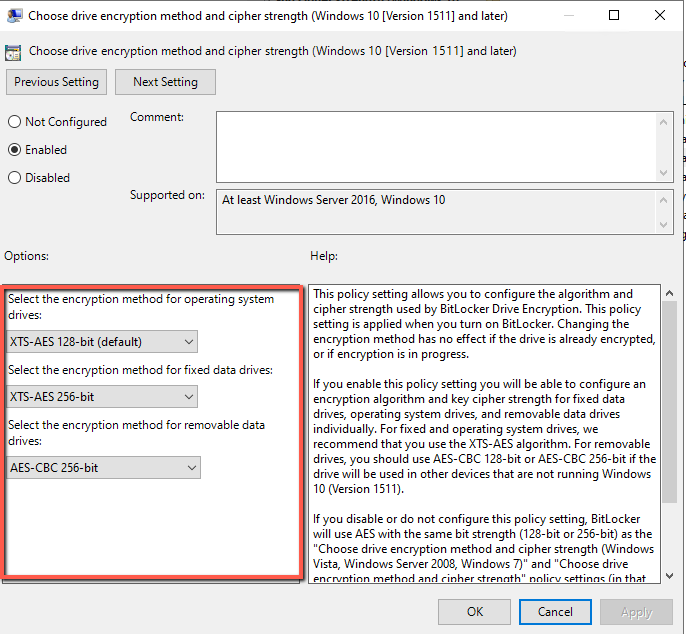Open the fixed data drives encryption dropdown
Viewport: 686px width, 634px height.
[x=102, y=397]
